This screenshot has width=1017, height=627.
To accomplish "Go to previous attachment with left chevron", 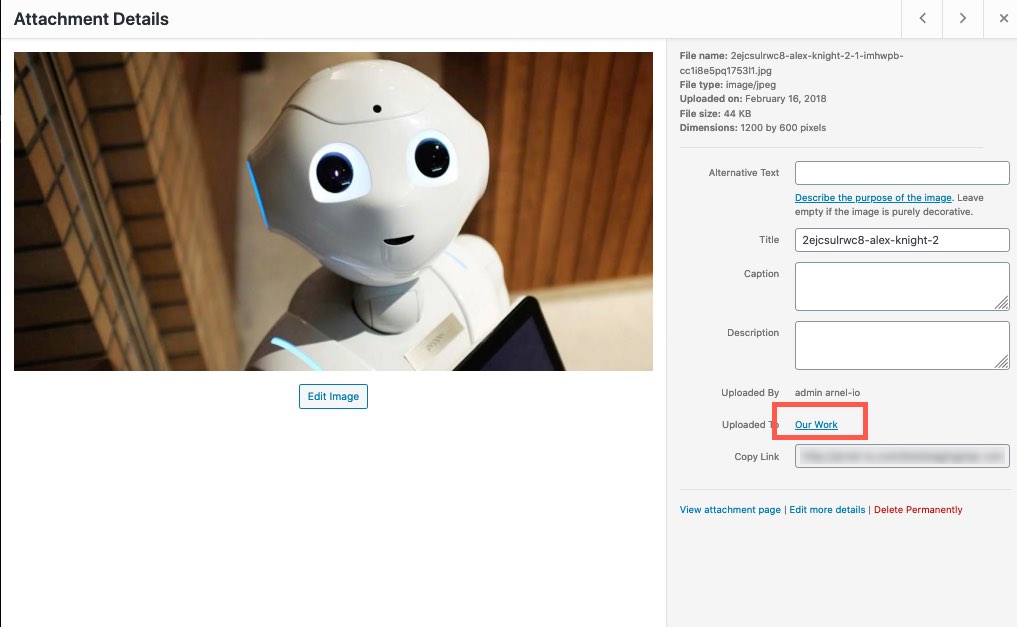I will pyautogui.click(x=922, y=19).
